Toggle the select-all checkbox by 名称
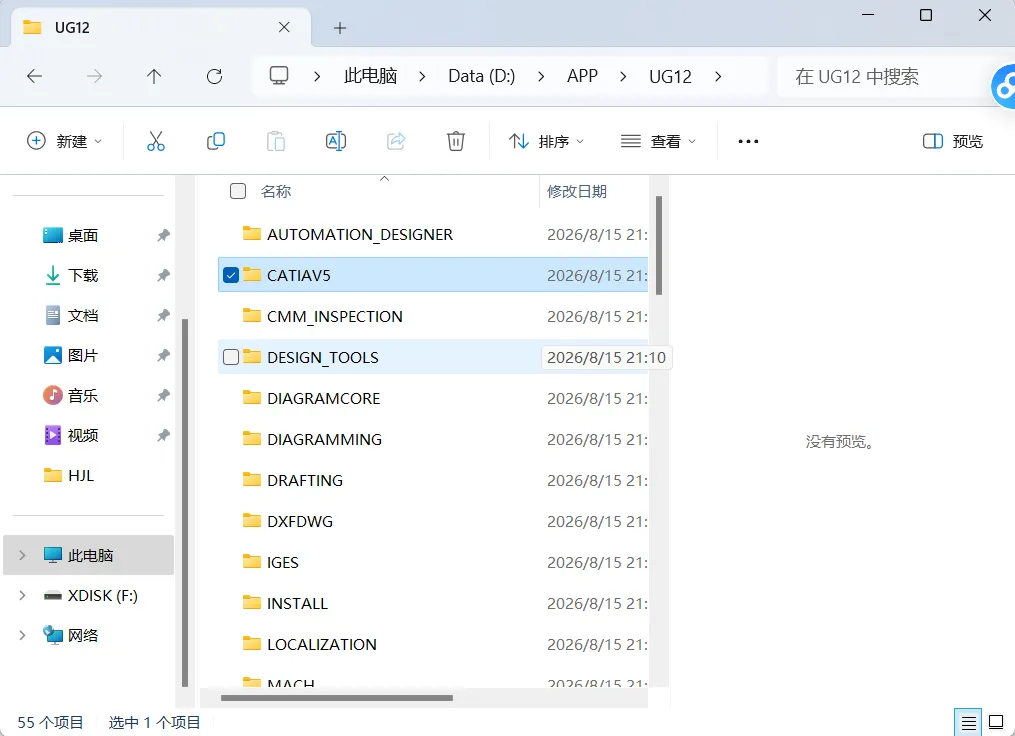Image resolution: width=1015 pixels, height=736 pixels. [x=238, y=191]
